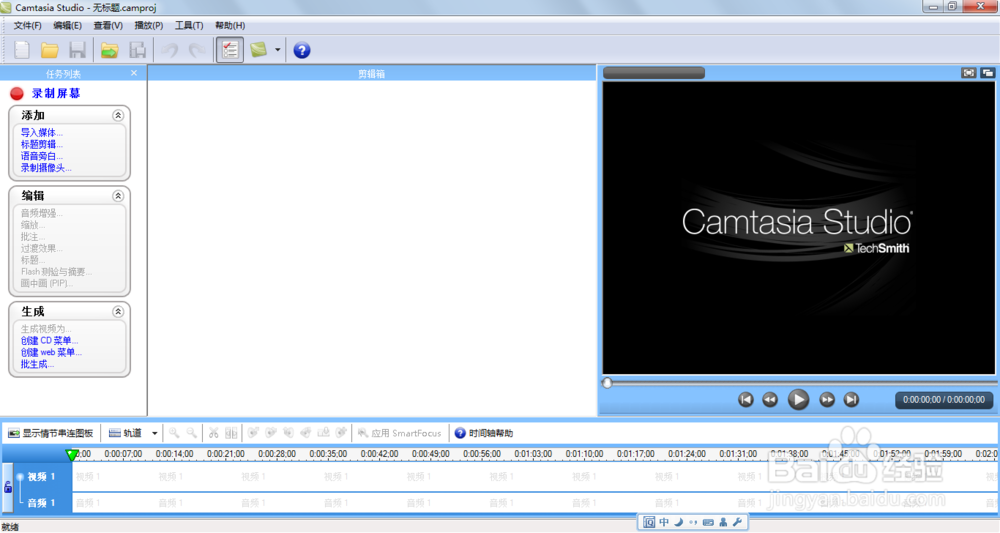Open 时间轴帮助 timeline help
The height and width of the screenshot is (533, 1000).
[483, 434]
